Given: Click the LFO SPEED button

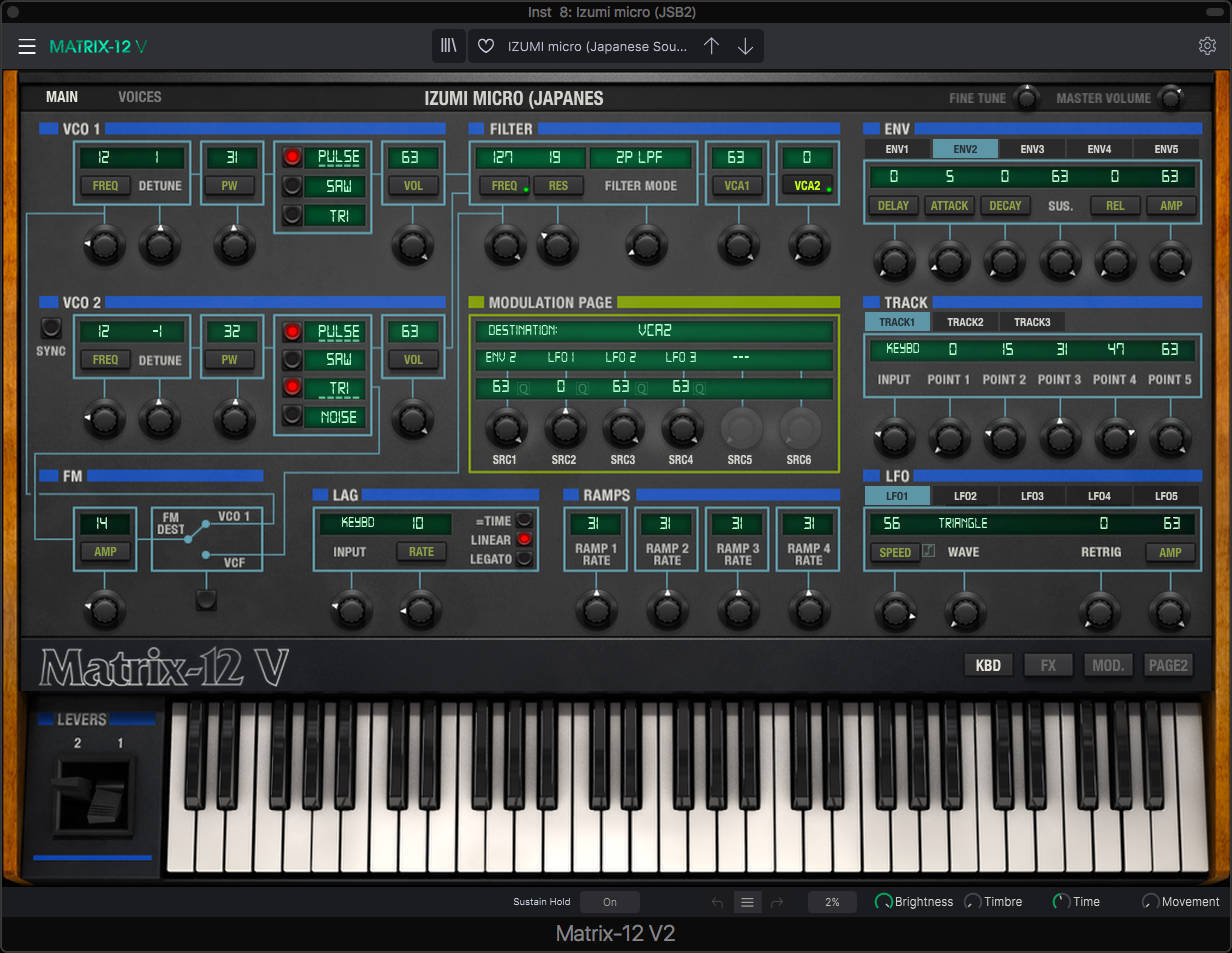Looking at the screenshot, I should click(895, 552).
